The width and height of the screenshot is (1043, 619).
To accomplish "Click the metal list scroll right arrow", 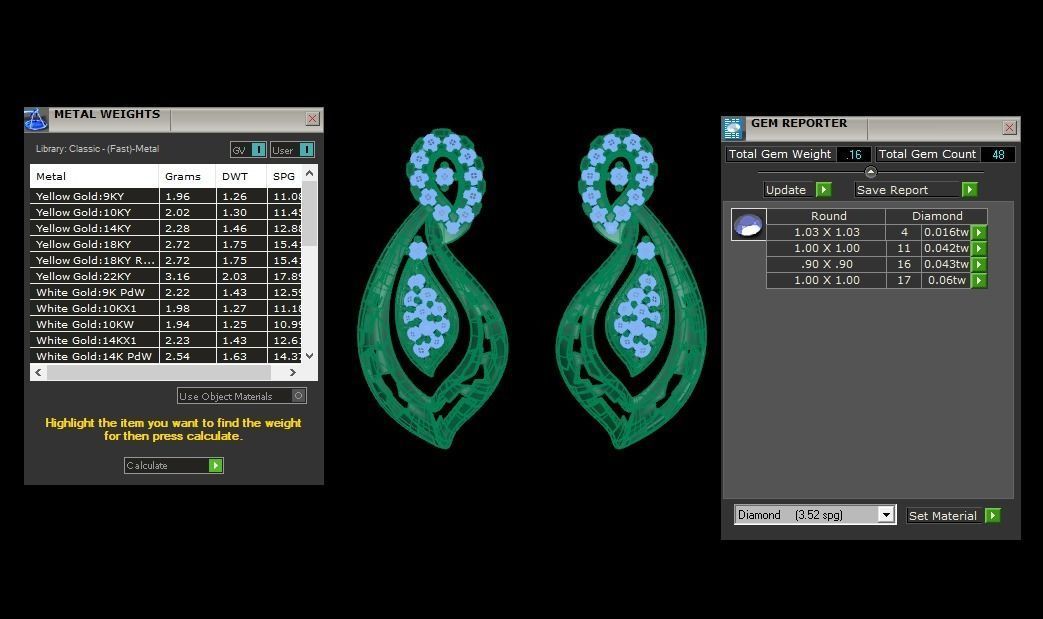I will coord(293,372).
